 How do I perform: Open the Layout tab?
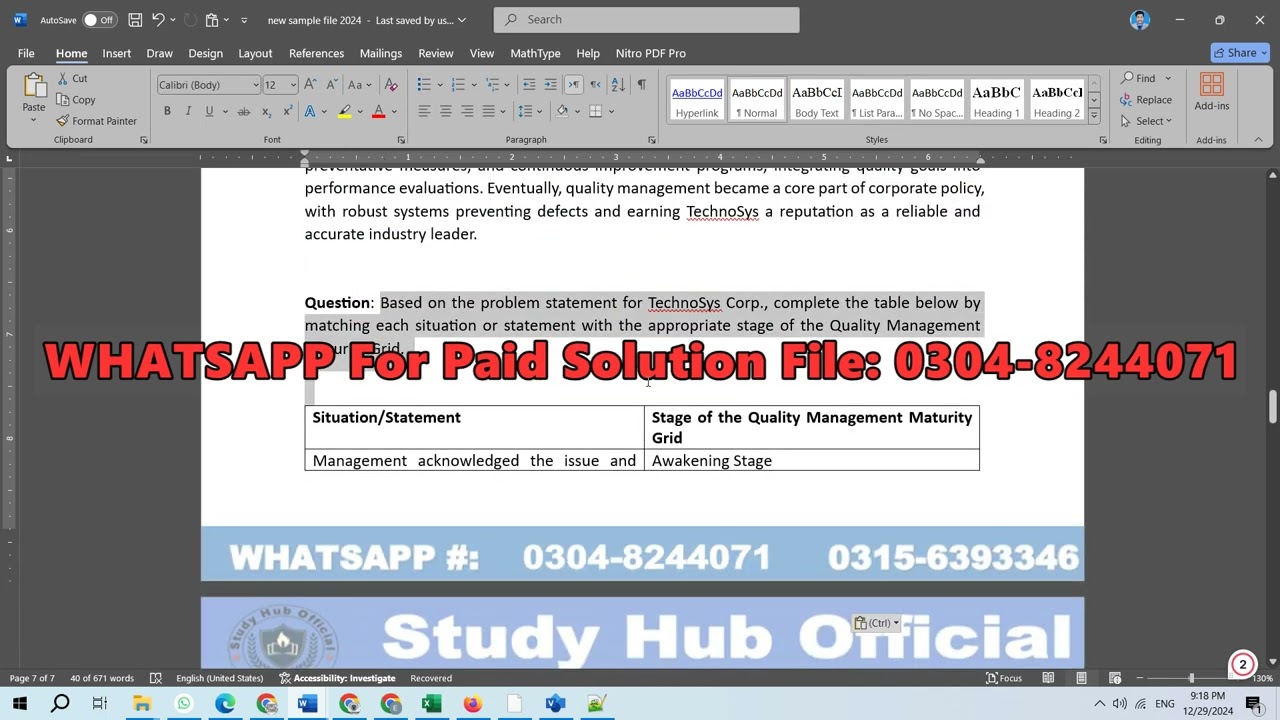pos(255,53)
